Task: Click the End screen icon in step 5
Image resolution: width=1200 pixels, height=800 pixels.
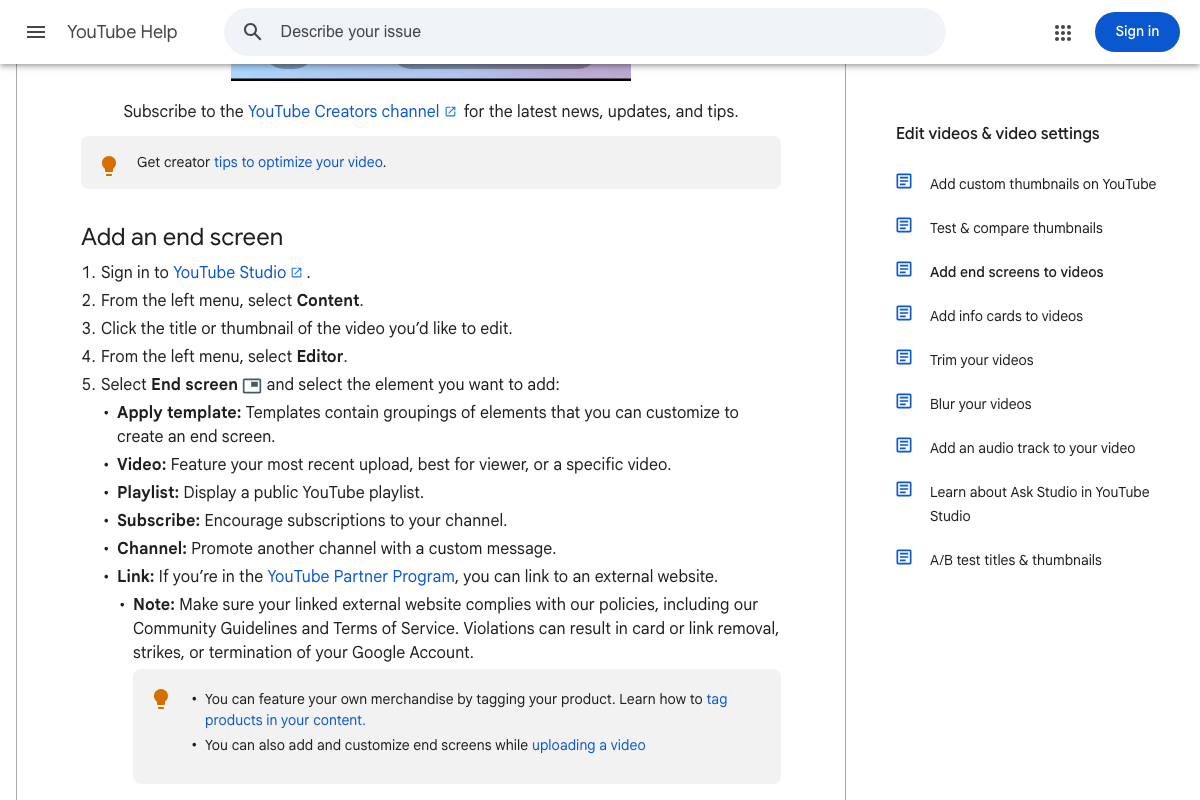Action: pos(252,385)
